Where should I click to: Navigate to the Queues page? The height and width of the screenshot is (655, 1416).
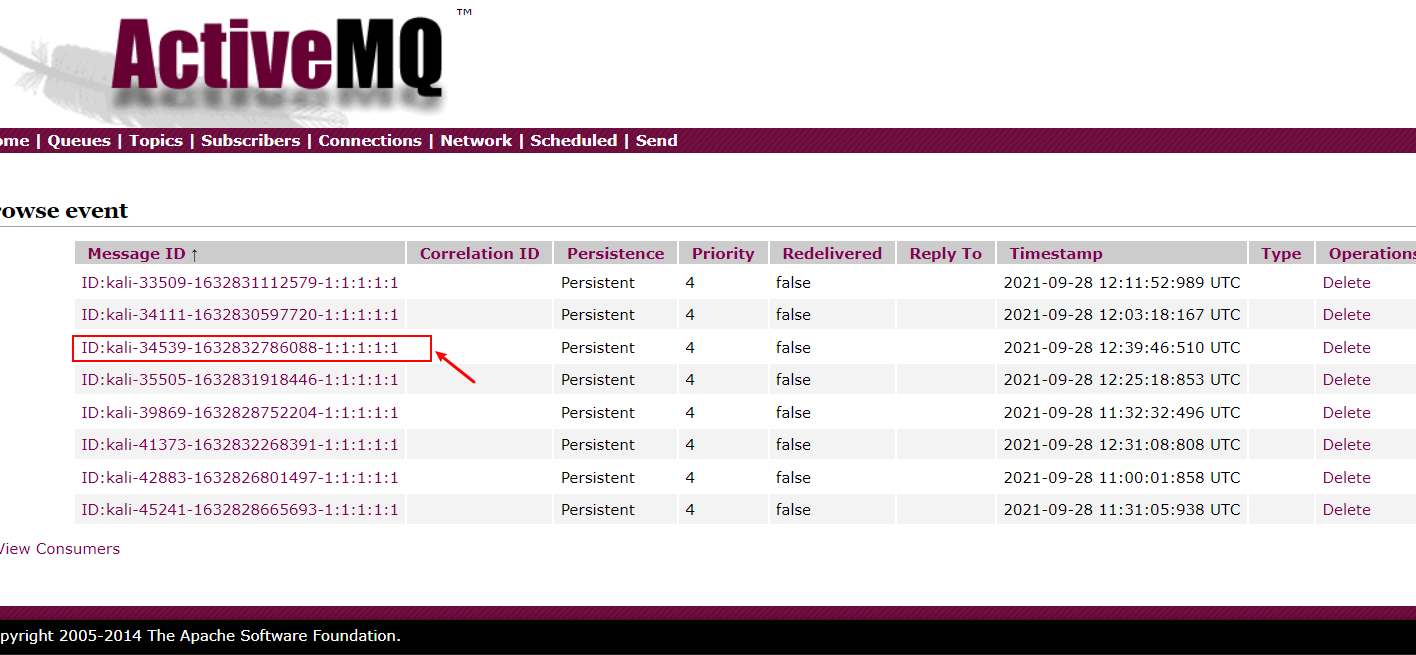coord(78,140)
